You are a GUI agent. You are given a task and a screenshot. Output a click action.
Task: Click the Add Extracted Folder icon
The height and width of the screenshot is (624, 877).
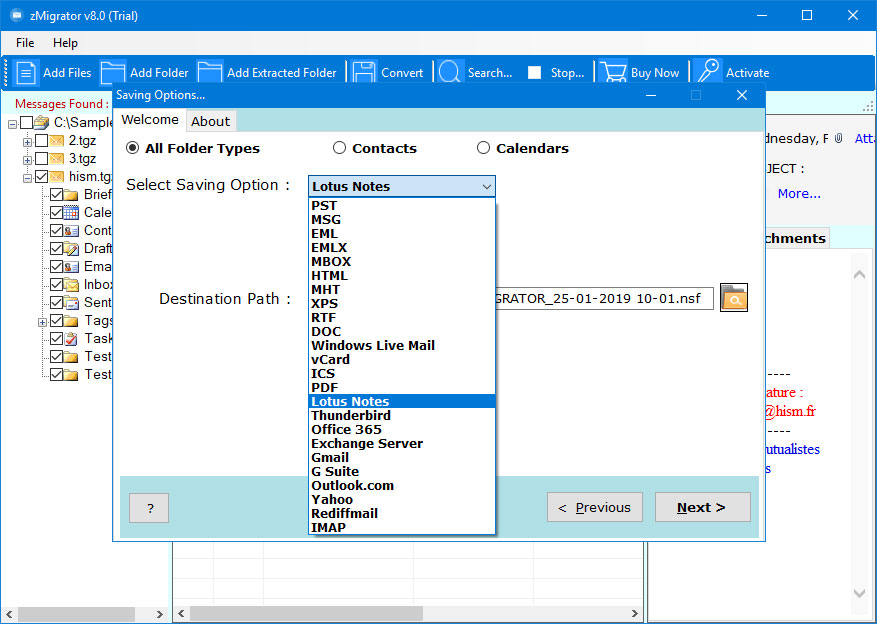(210, 73)
